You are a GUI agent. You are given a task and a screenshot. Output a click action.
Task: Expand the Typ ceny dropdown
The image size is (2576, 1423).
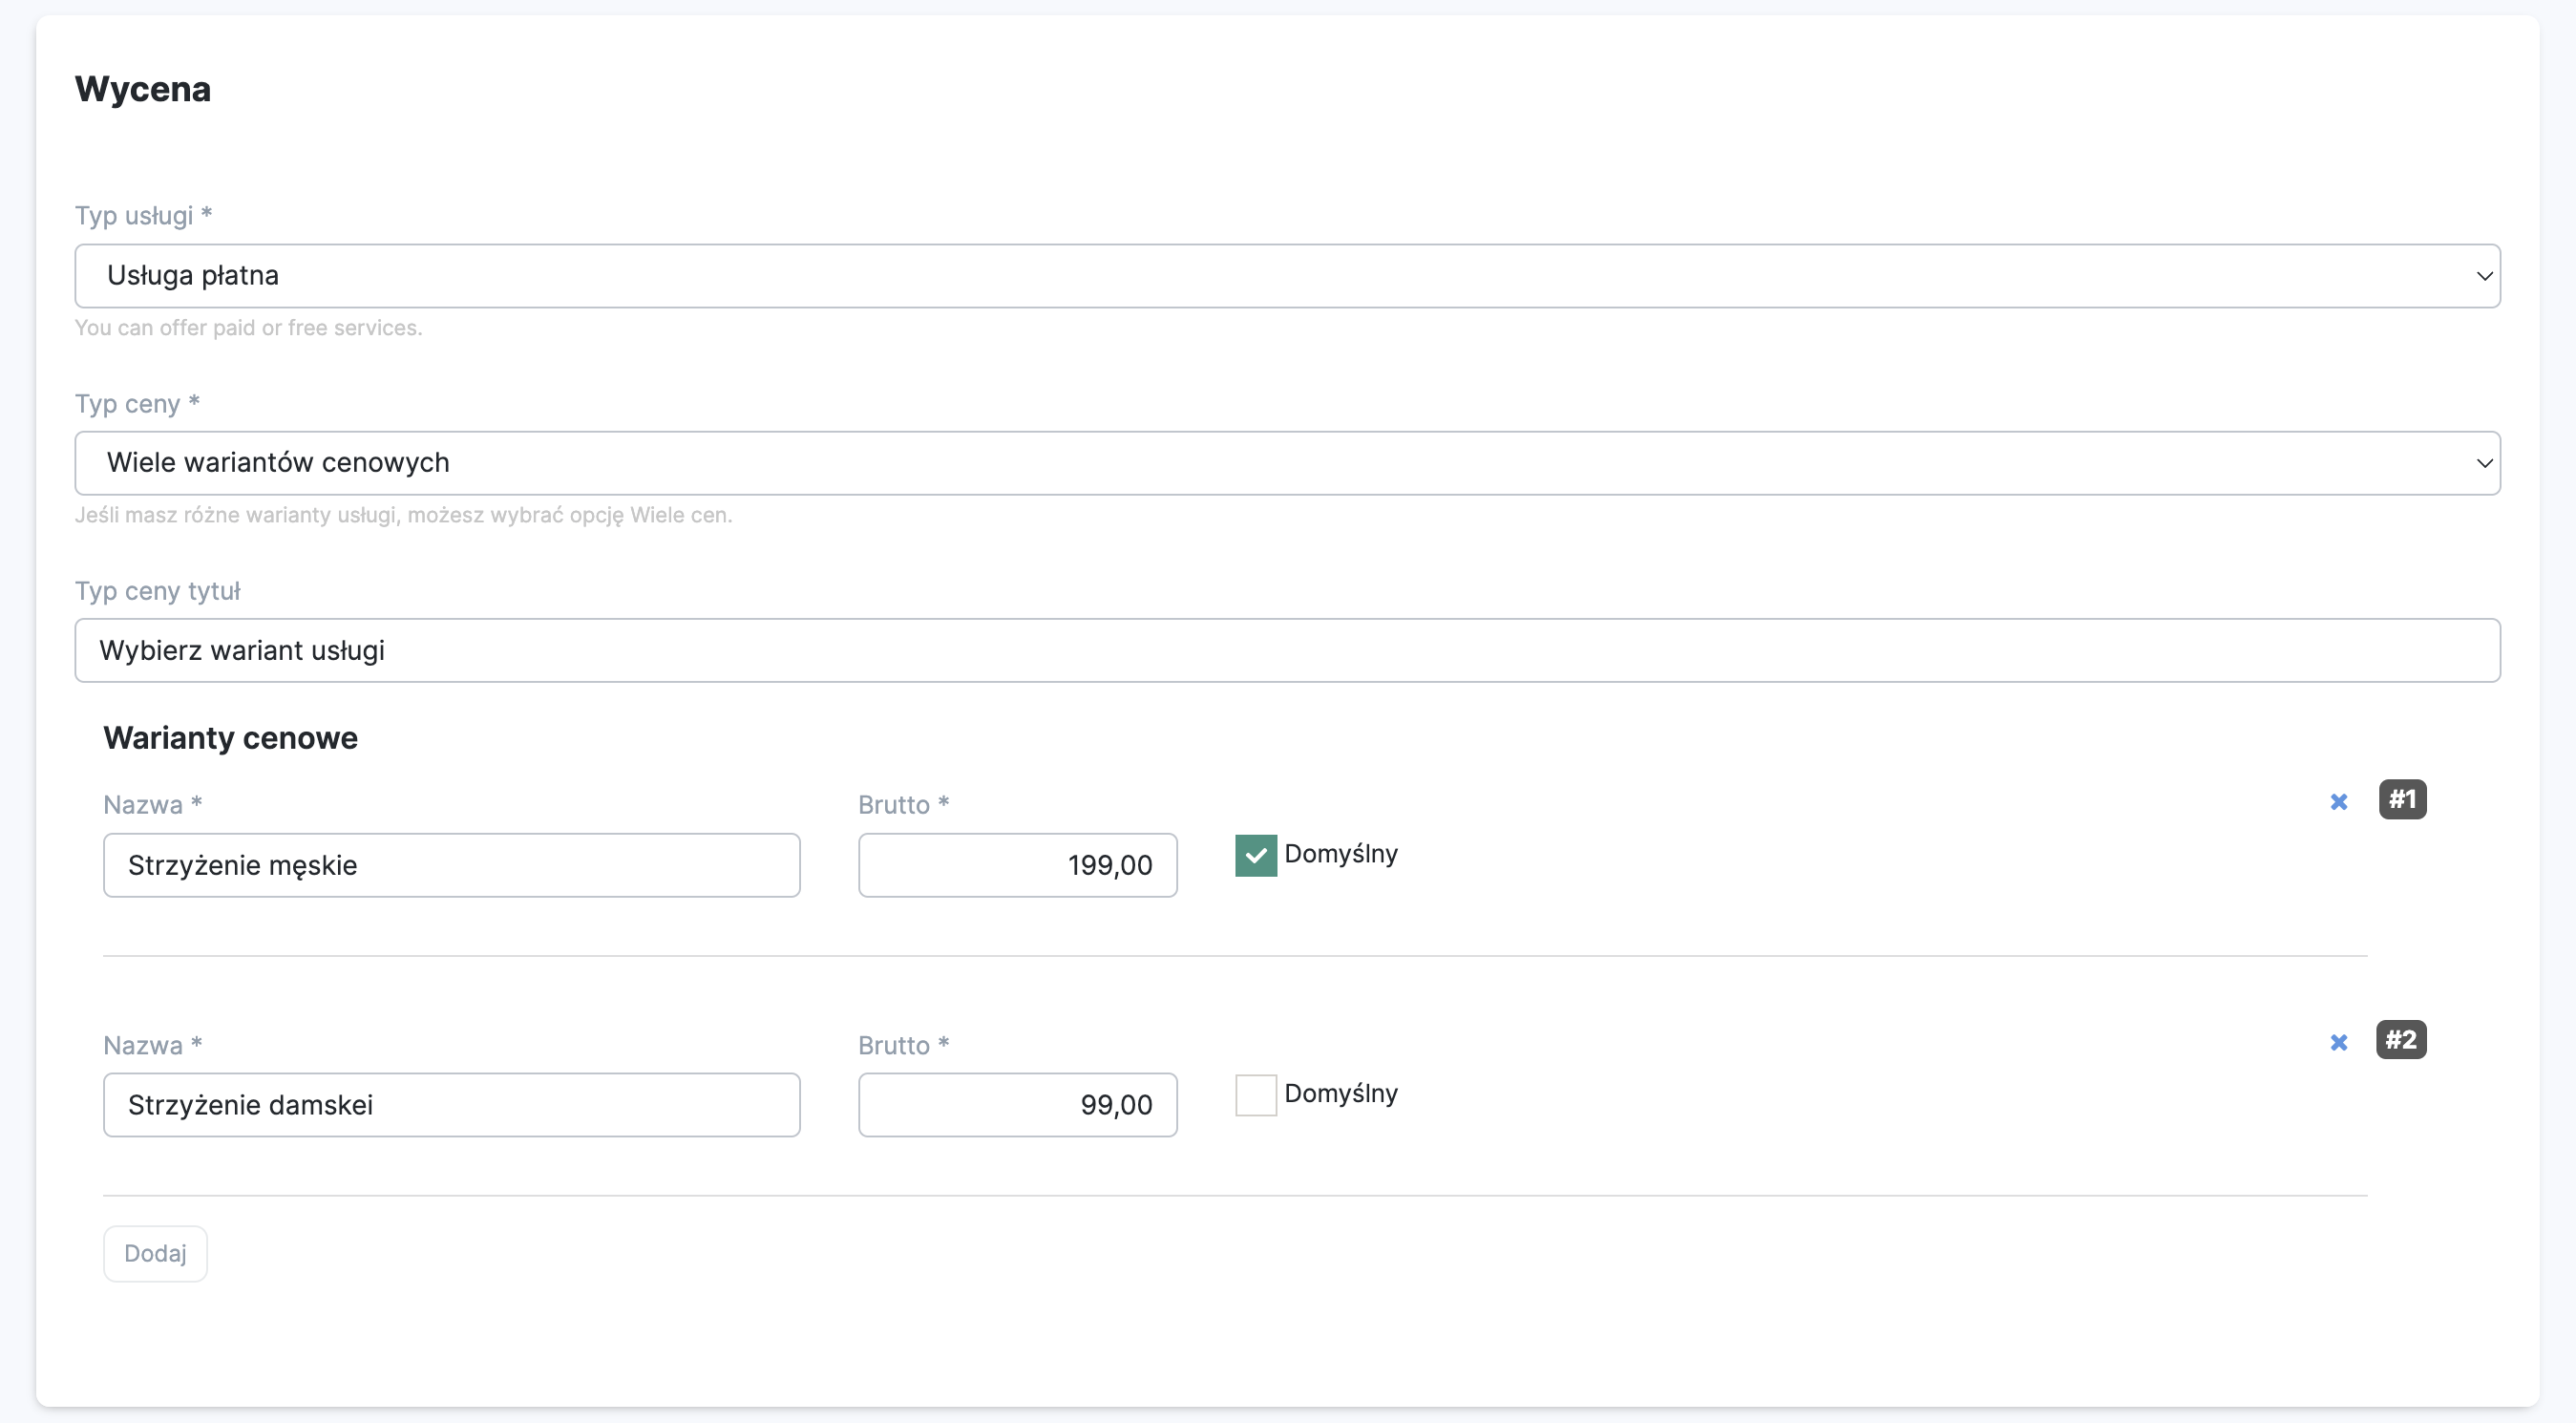click(x=1287, y=463)
